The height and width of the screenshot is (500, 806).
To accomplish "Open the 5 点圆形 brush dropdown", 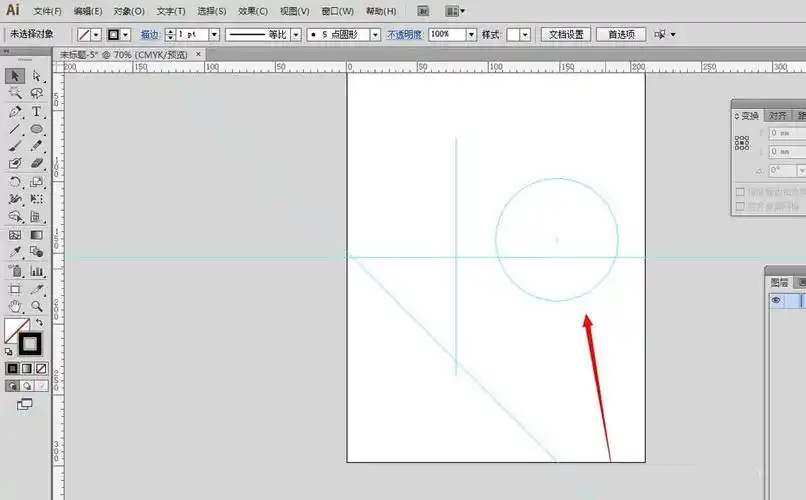I will pos(375,34).
